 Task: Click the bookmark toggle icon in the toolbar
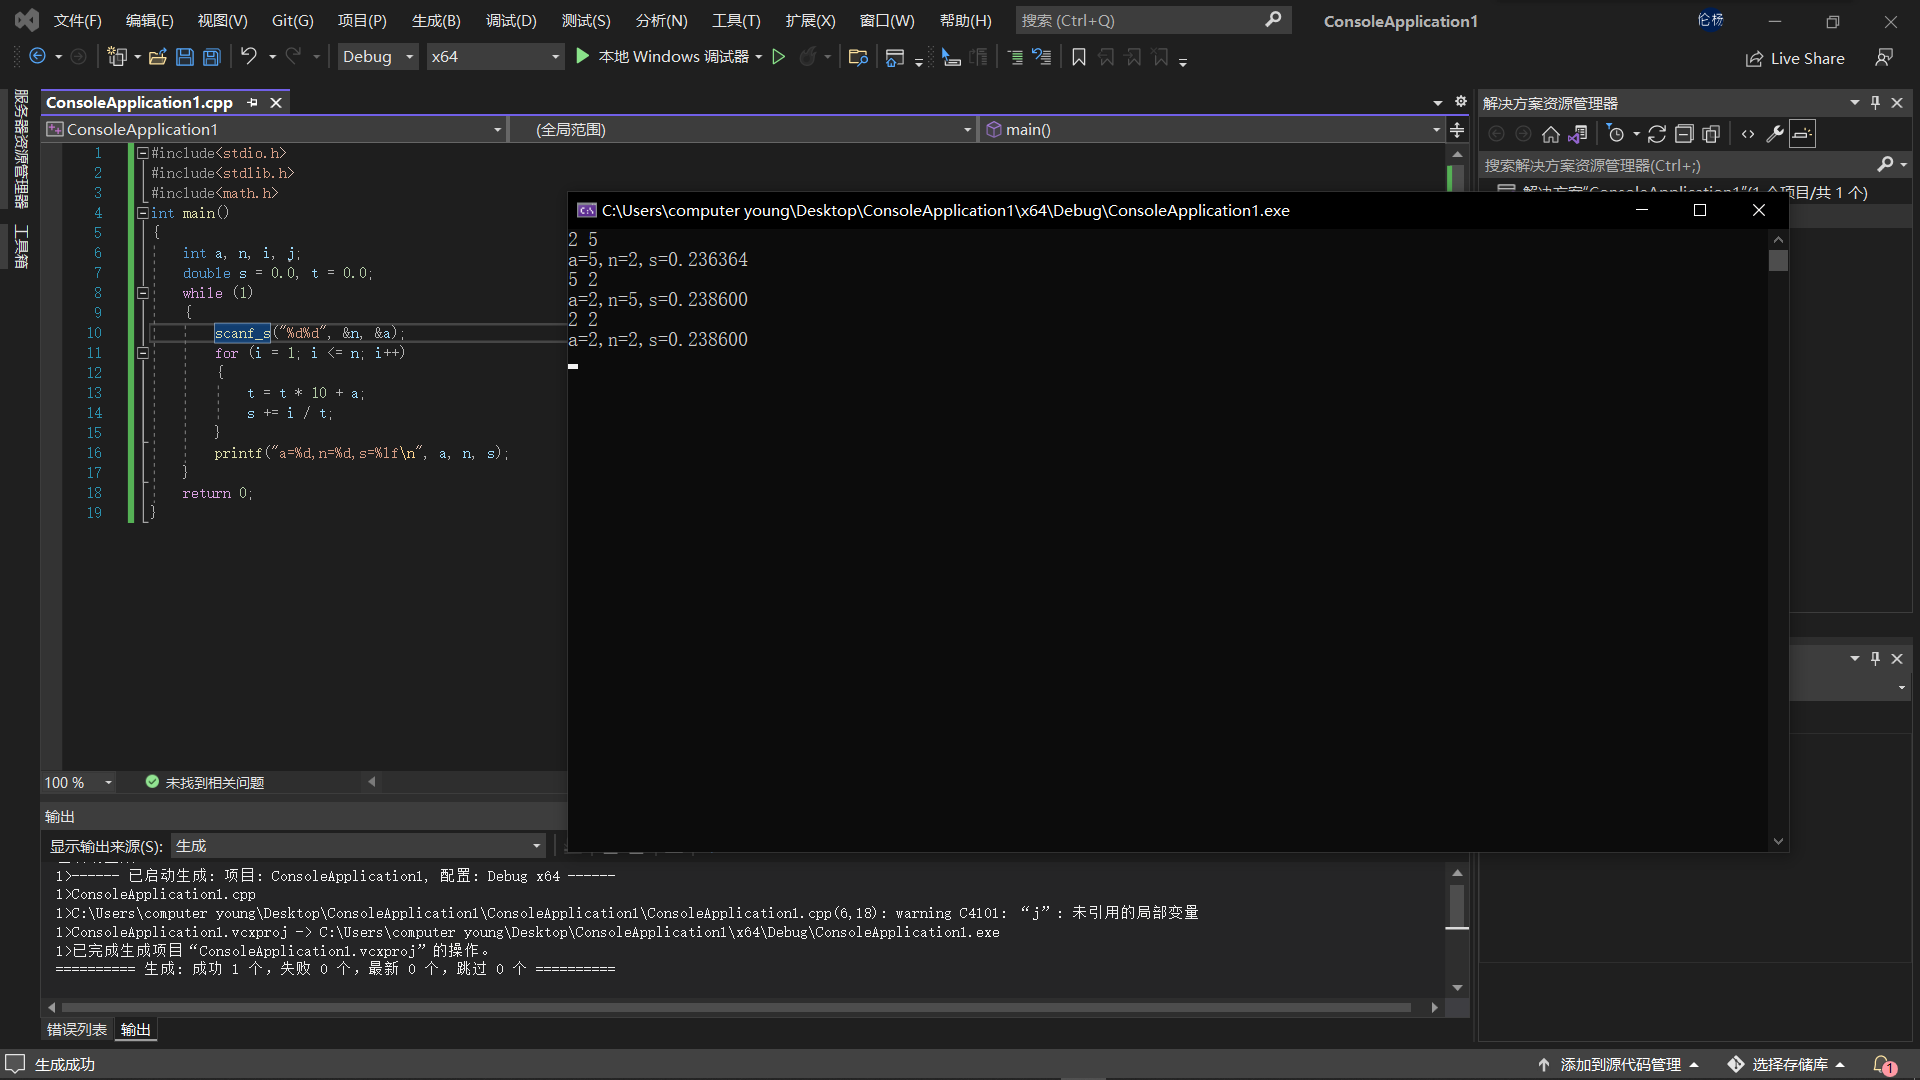pyautogui.click(x=1078, y=57)
